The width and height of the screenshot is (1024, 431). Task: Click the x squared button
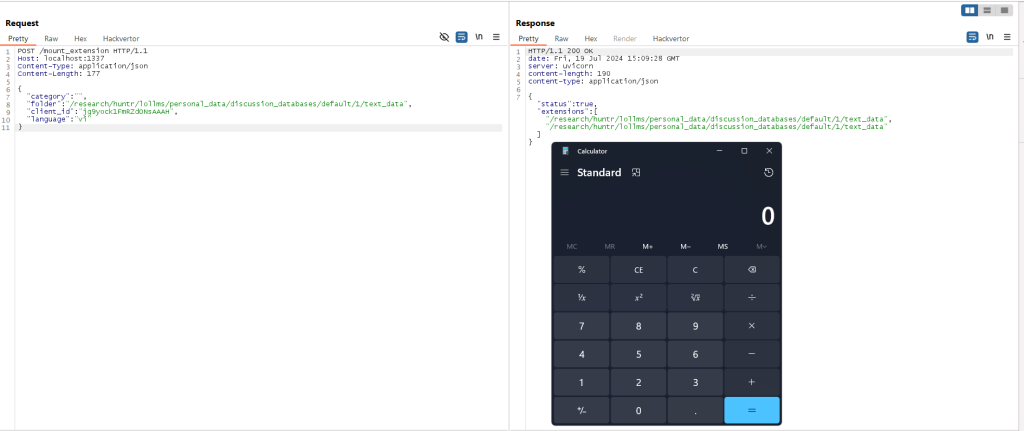638,298
